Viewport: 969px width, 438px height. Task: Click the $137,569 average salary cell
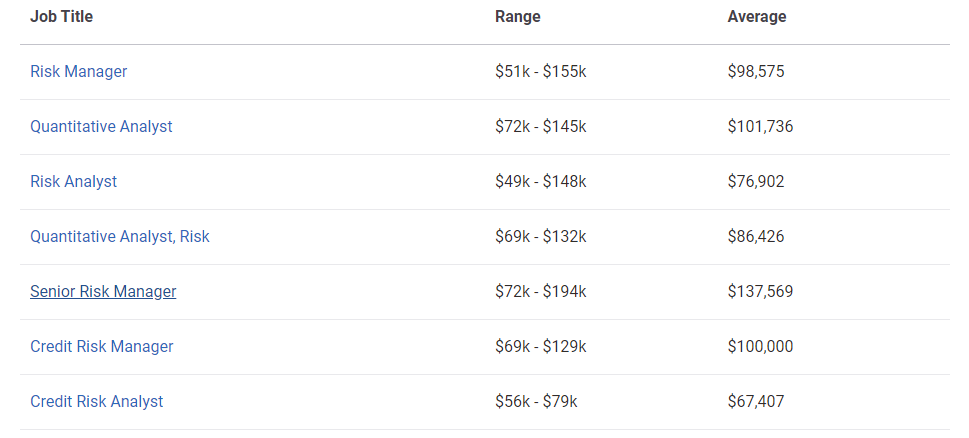[x=760, y=292]
